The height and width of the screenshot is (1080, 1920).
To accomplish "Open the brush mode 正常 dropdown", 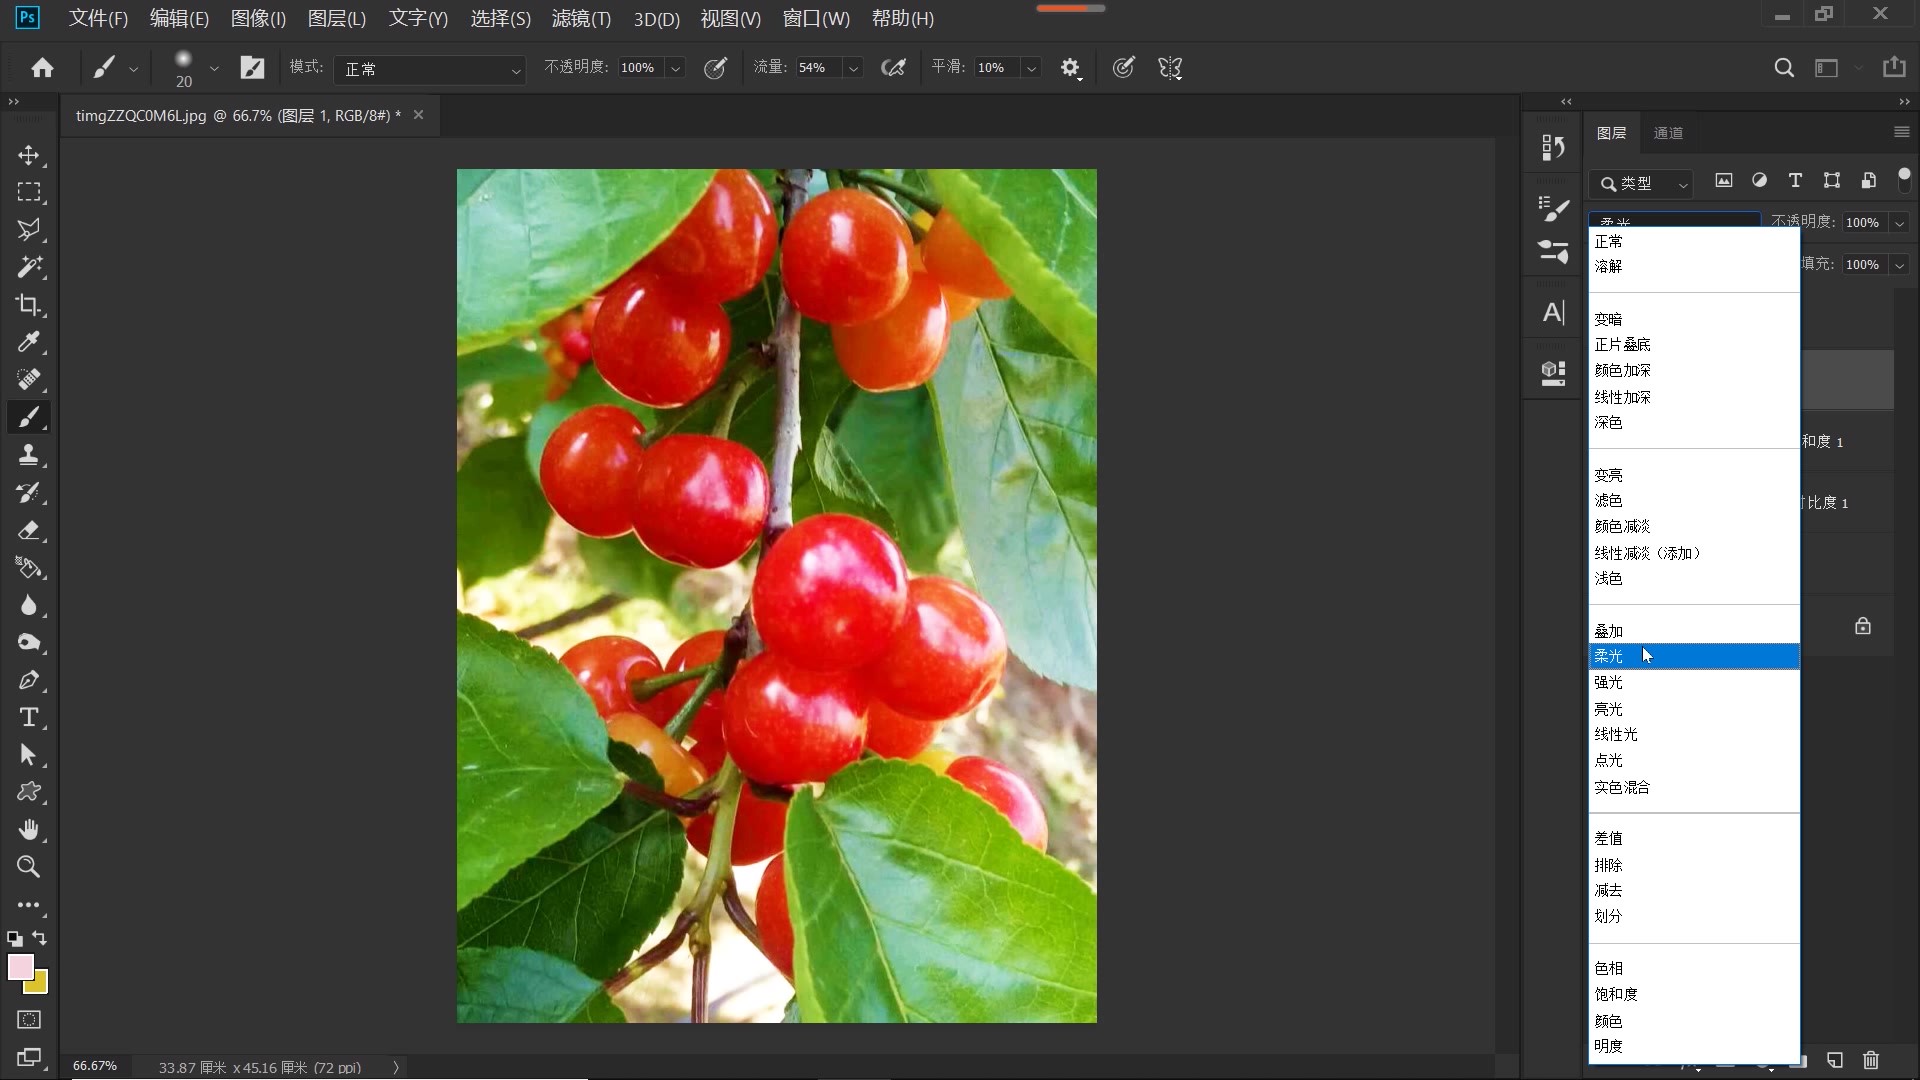I will click(430, 69).
